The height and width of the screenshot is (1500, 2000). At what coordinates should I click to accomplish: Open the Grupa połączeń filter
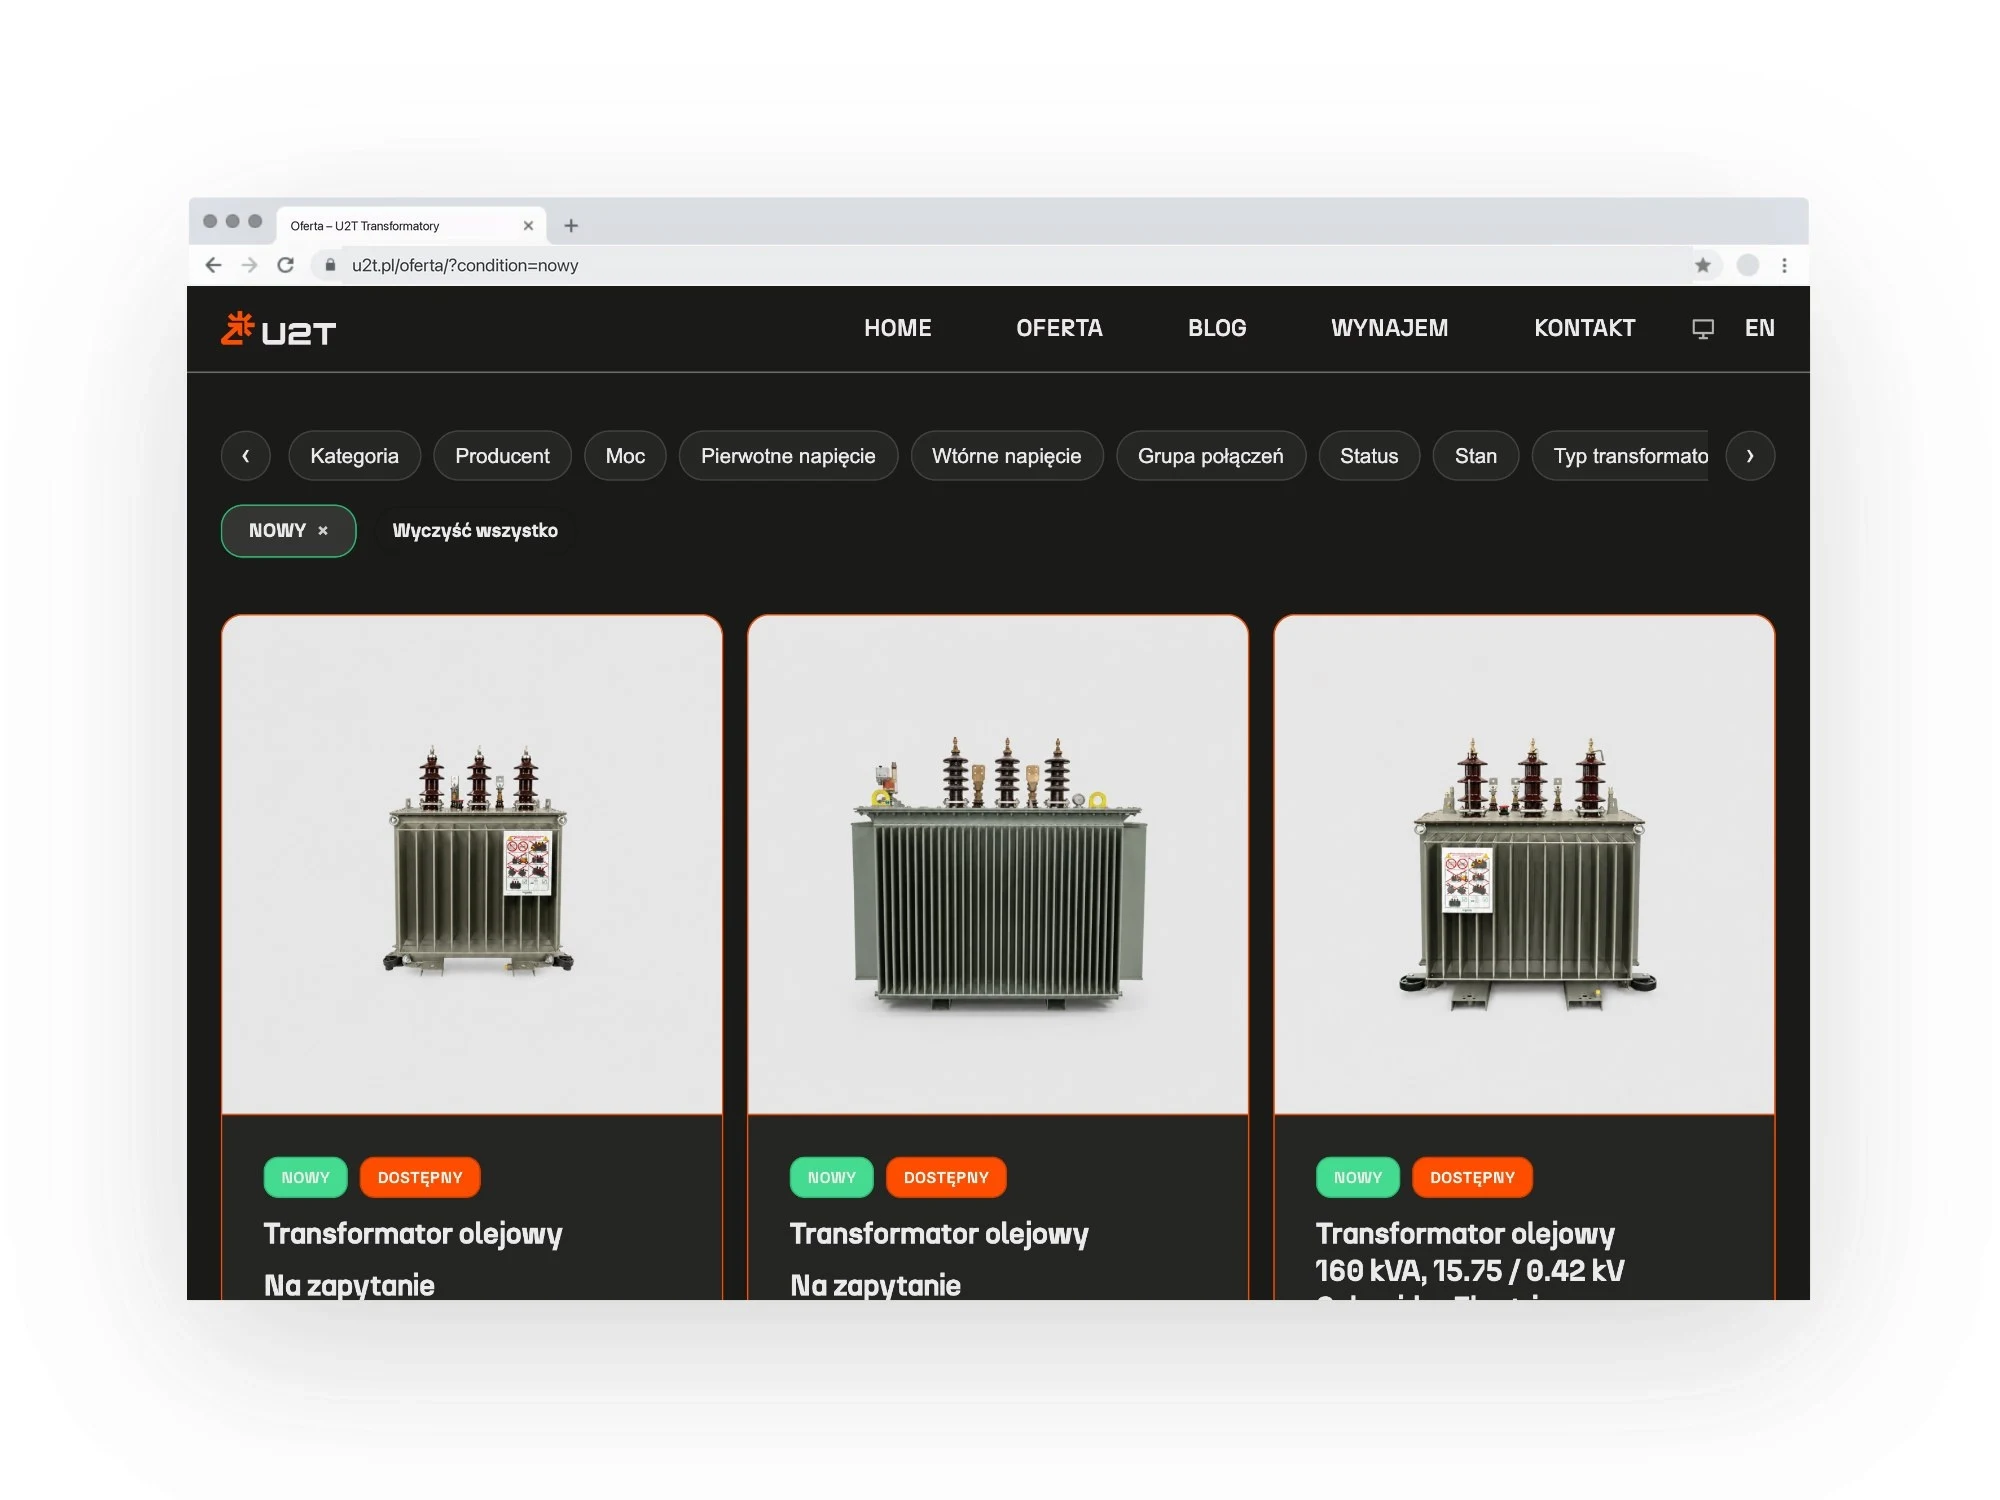pos(1211,456)
